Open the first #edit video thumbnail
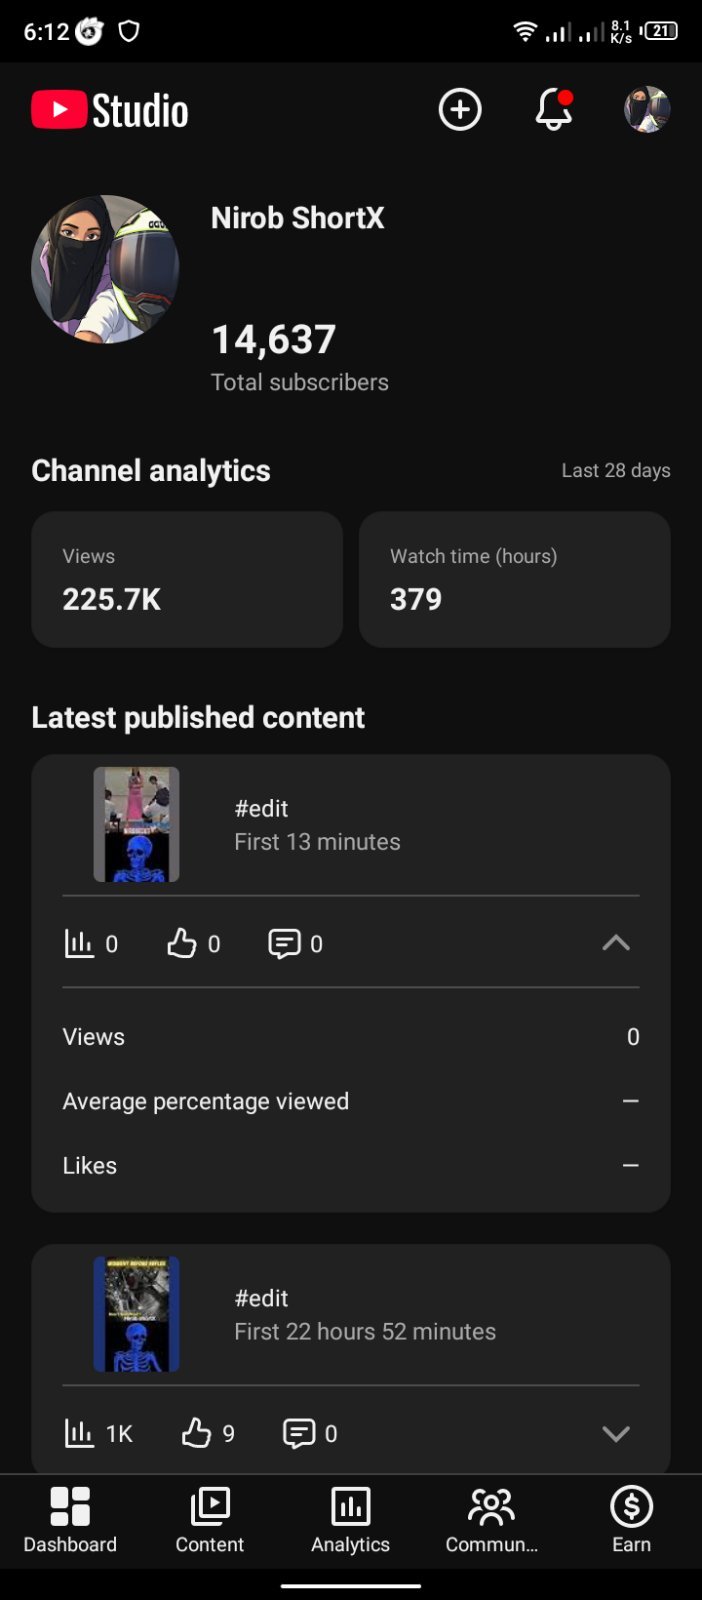The width and height of the screenshot is (702, 1600). coord(137,824)
